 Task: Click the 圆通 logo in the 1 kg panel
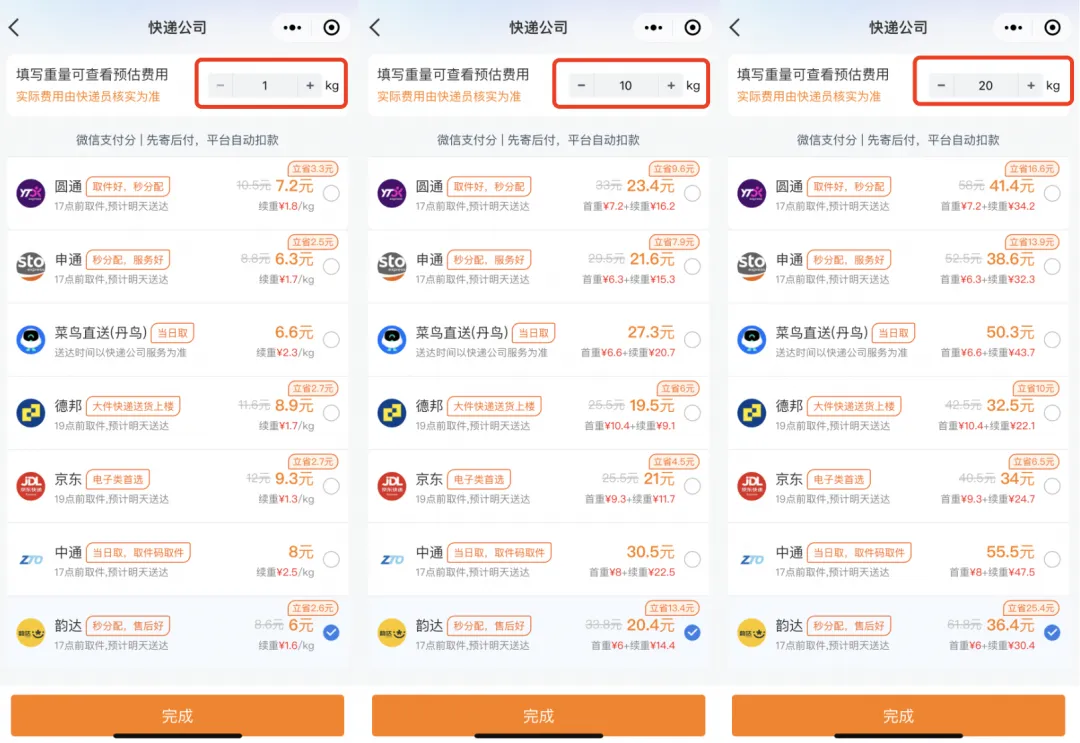(30, 193)
